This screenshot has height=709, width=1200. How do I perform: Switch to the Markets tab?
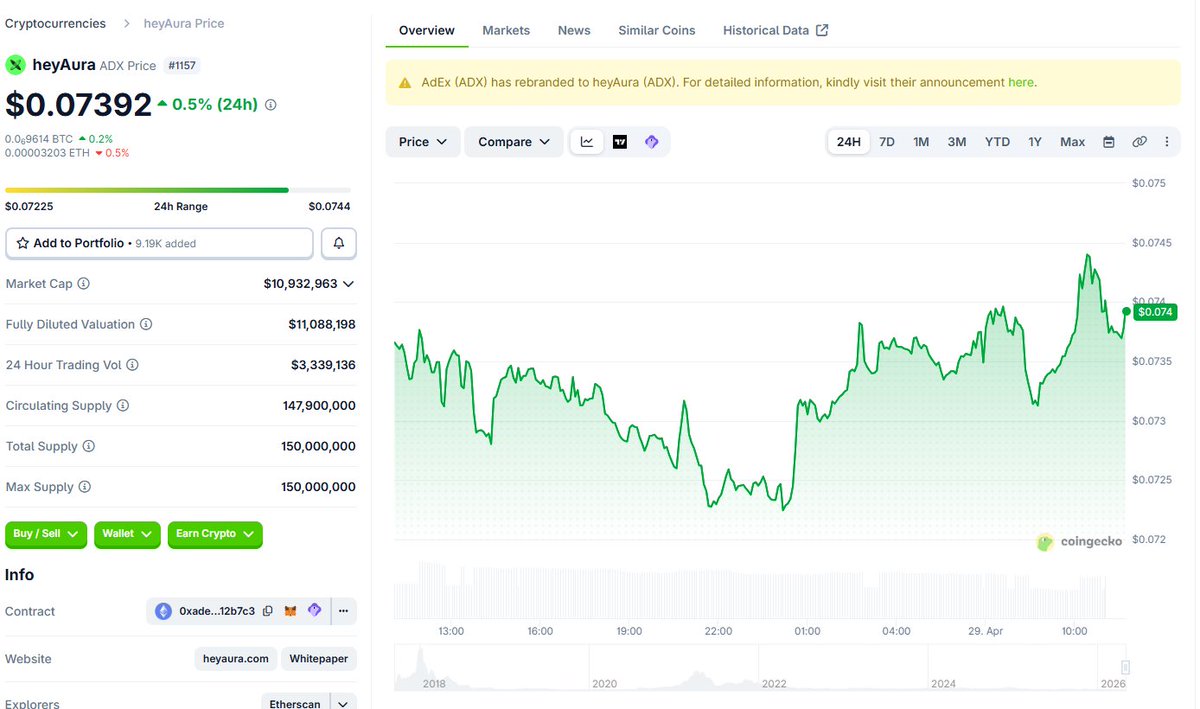click(506, 30)
